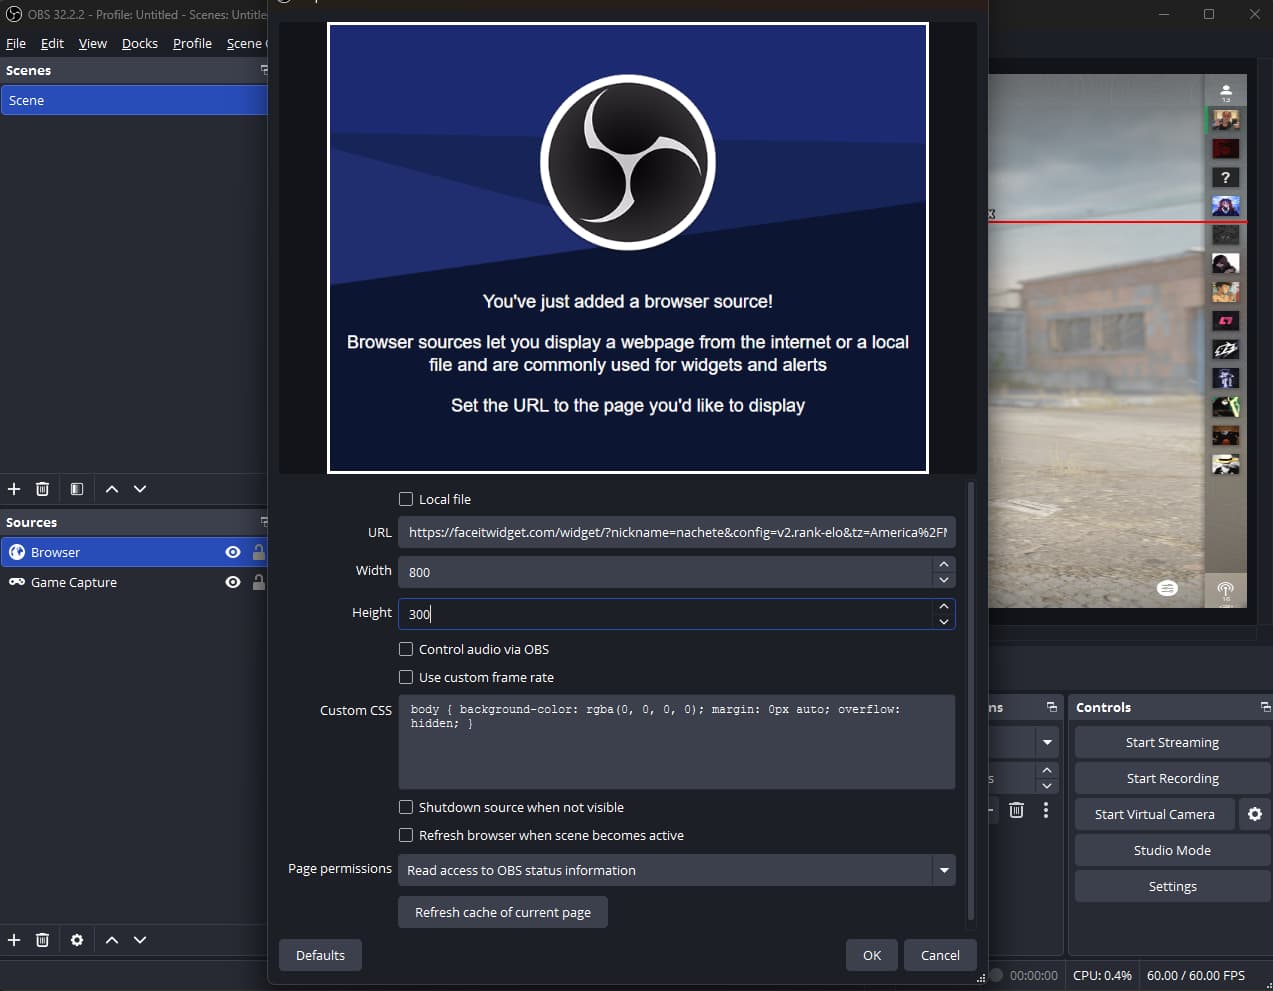This screenshot has height=991, width=1273.
Task: Enable Shutdown source when not visible
Action: 406,807
